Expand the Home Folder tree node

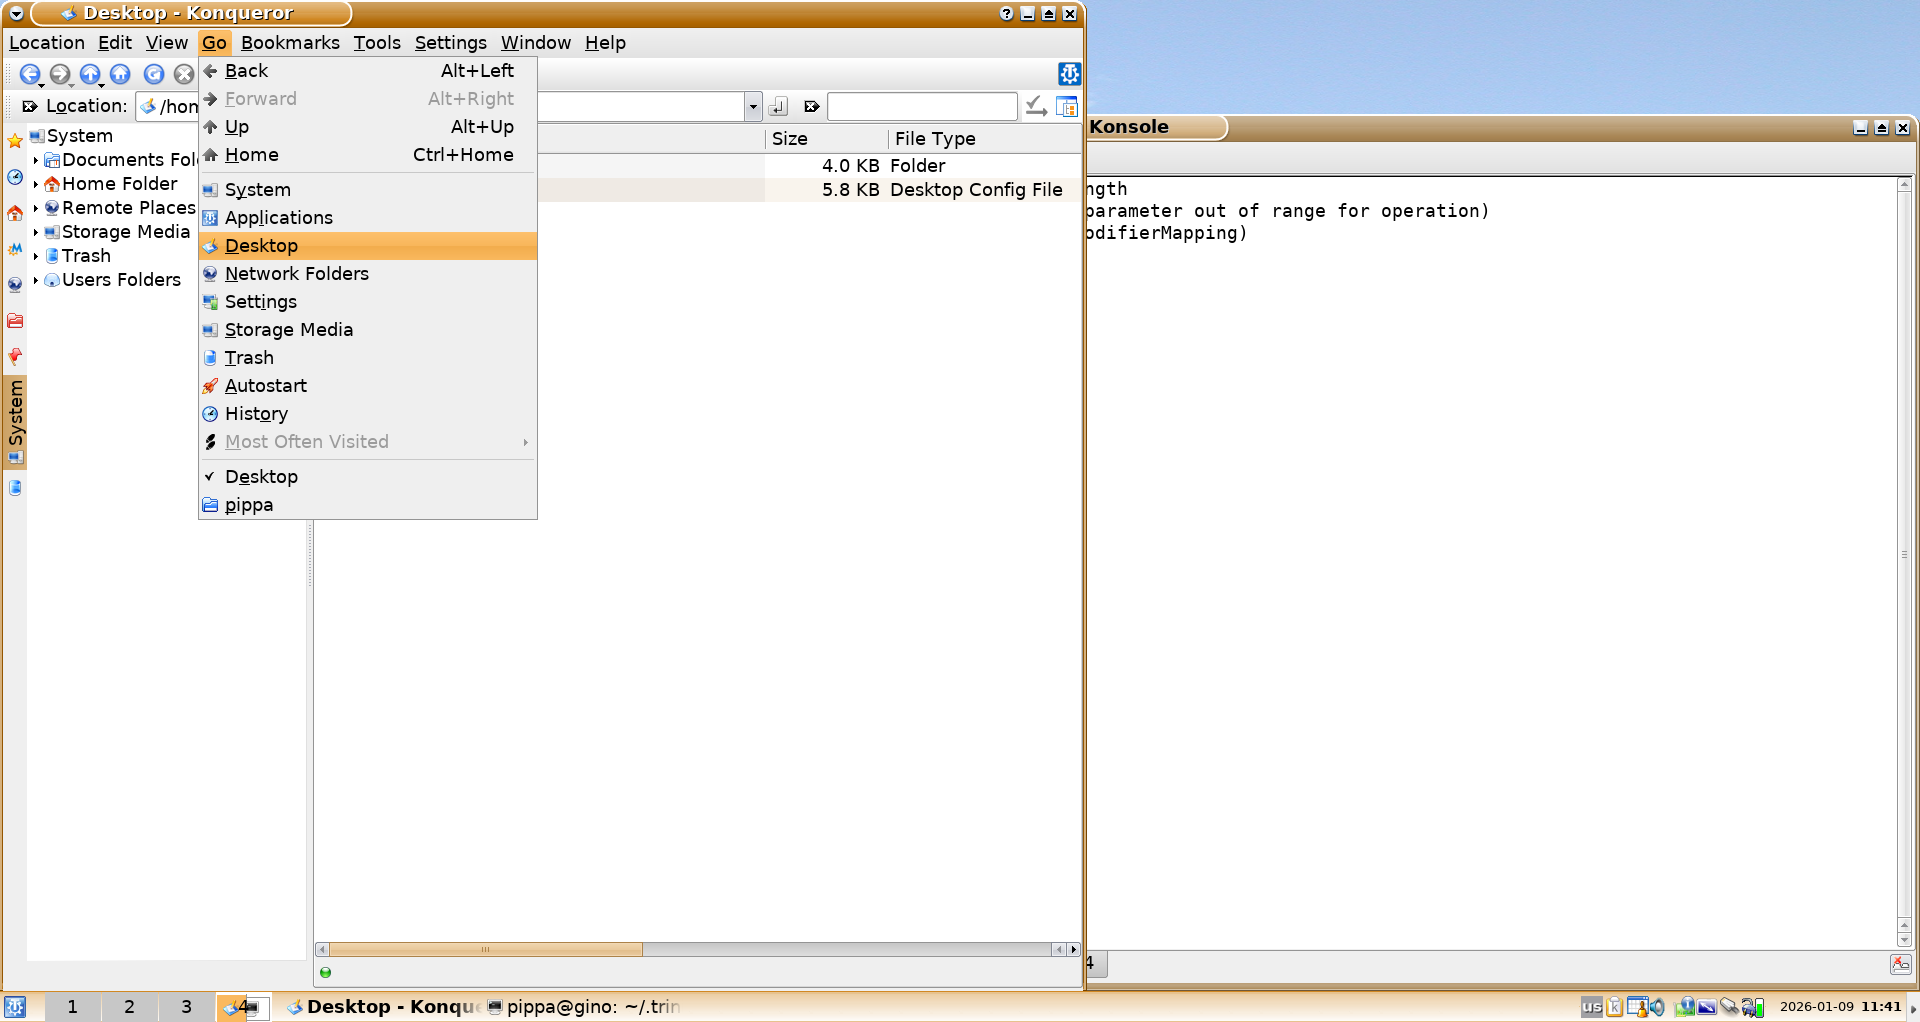click(36, 184)
